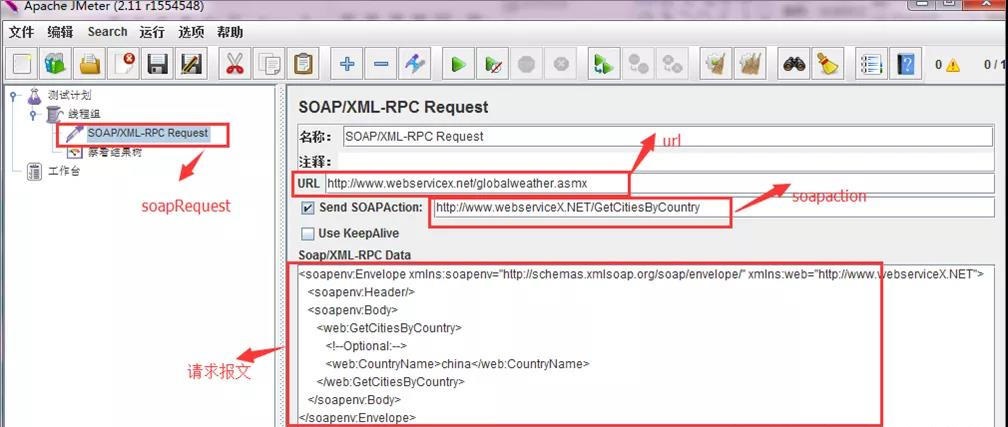1008x427 pixels.
Task: Click the Save As toolbar icon
Action: [x=191, y=64]
